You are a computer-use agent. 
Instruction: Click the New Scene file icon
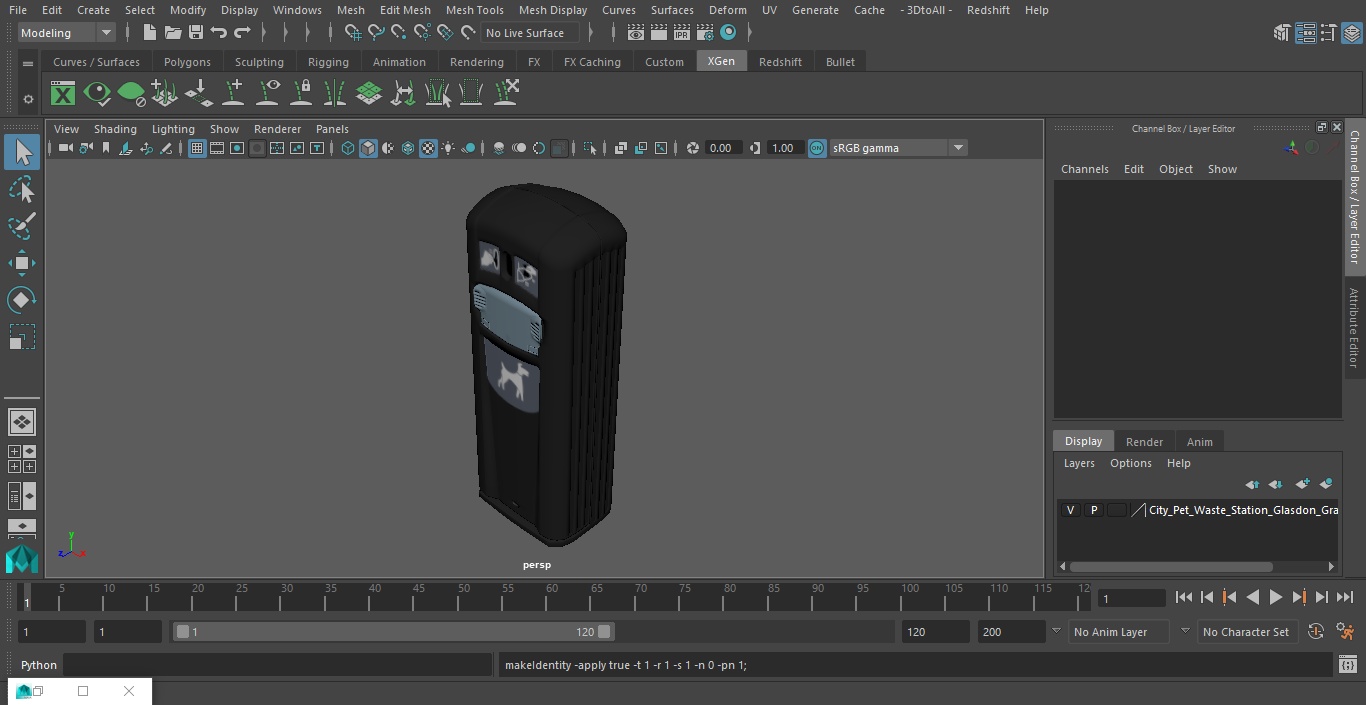click(149, 33)
